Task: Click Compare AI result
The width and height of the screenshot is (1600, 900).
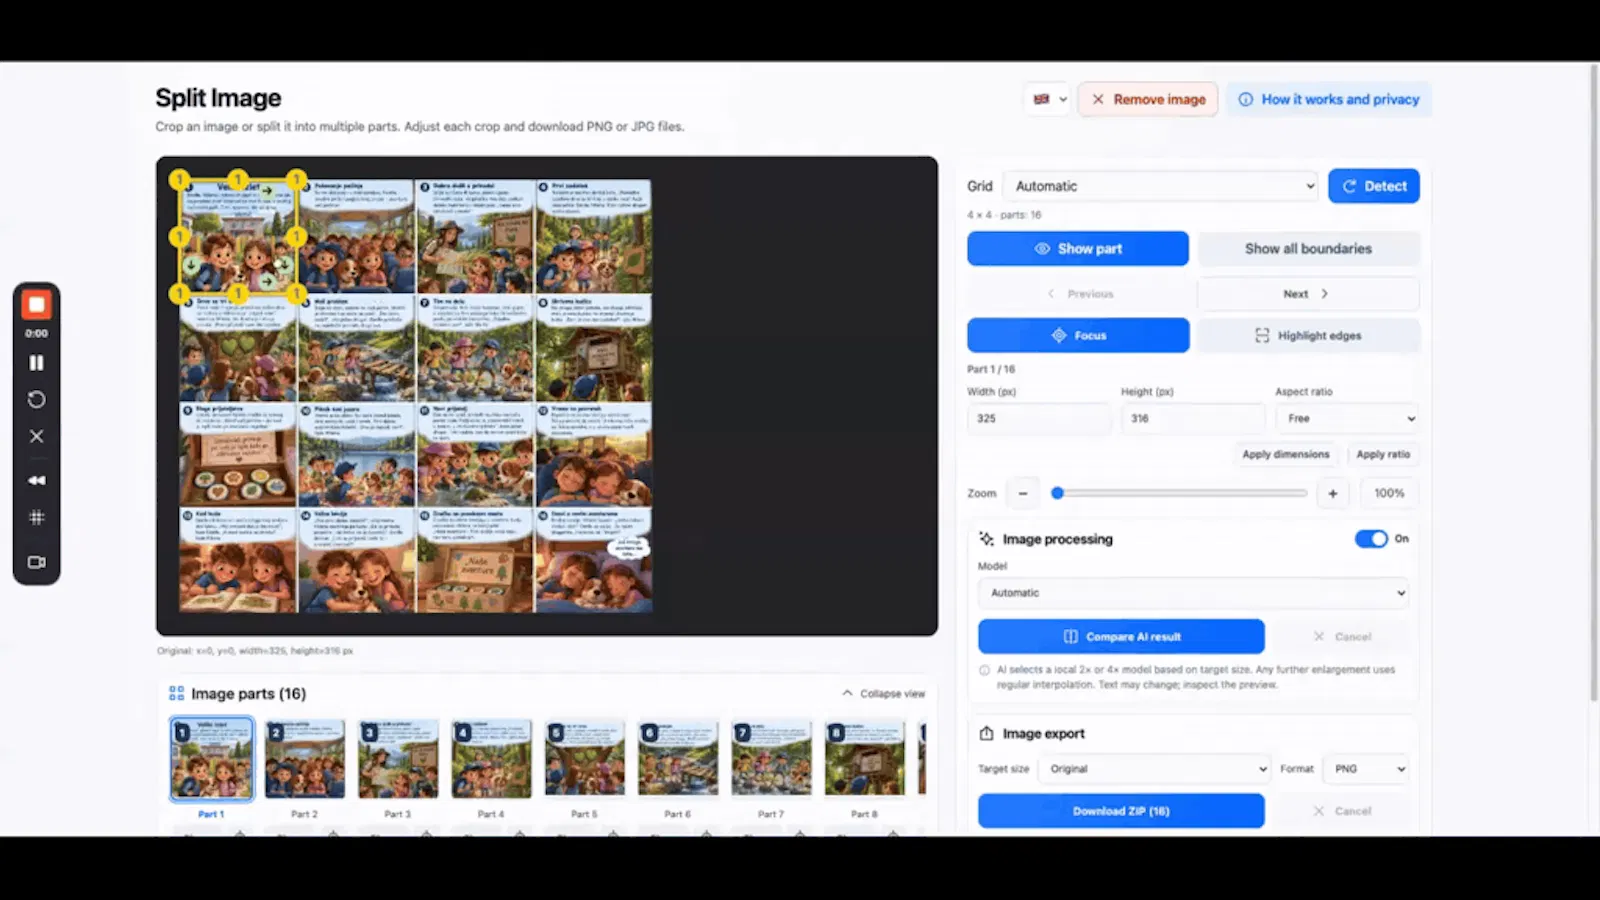Action: tap(1121, 636)
